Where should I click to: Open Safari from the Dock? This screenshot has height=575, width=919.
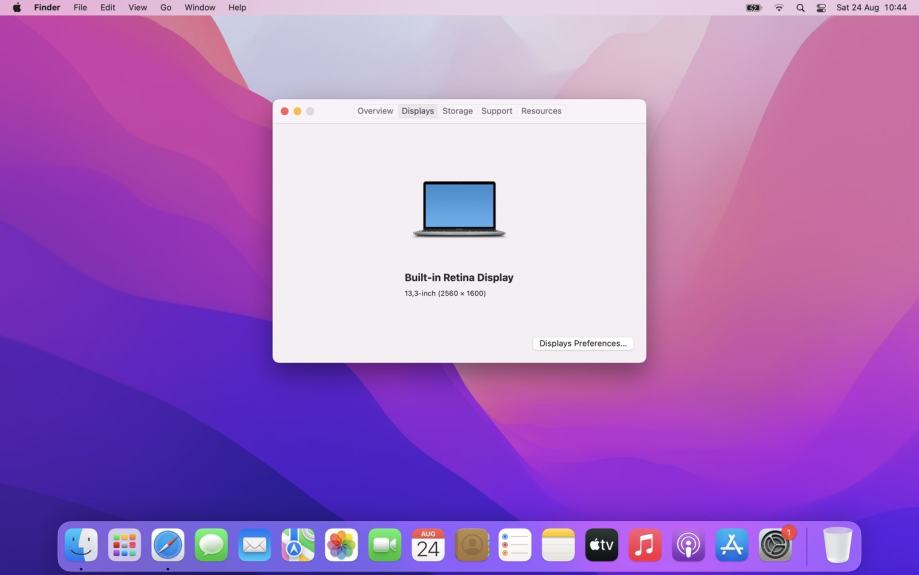tap(168, 545)
